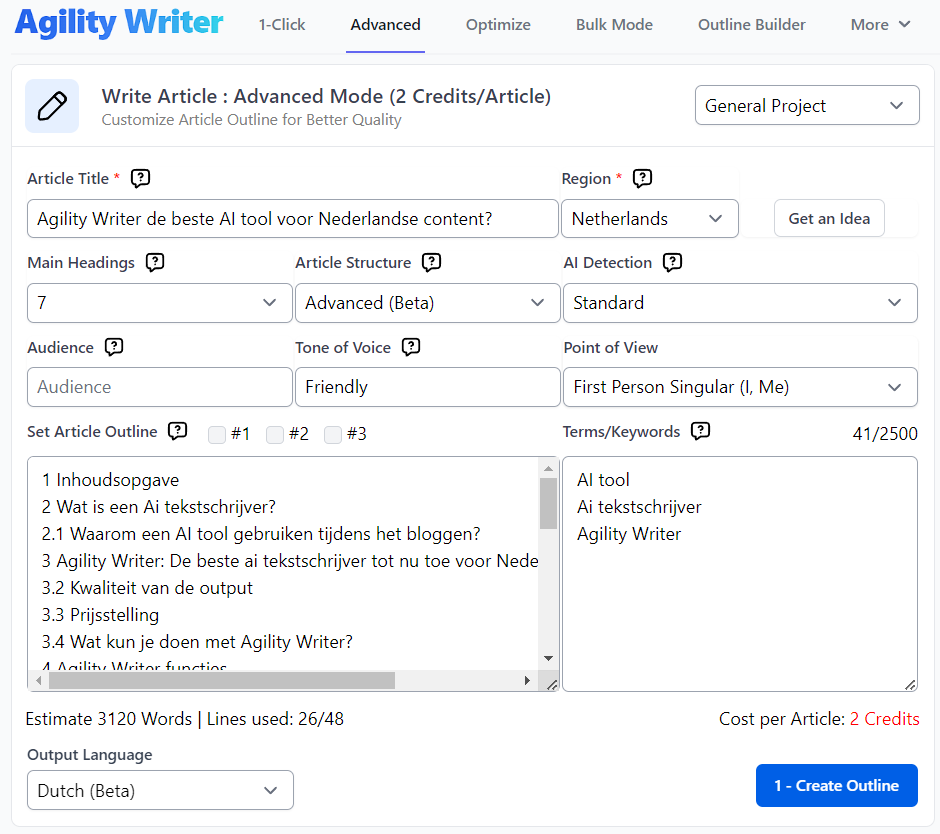Click outline line '3.2 Kwaliteit van de output'
This screenshot has width=940, height=834.
click(147, 588)
